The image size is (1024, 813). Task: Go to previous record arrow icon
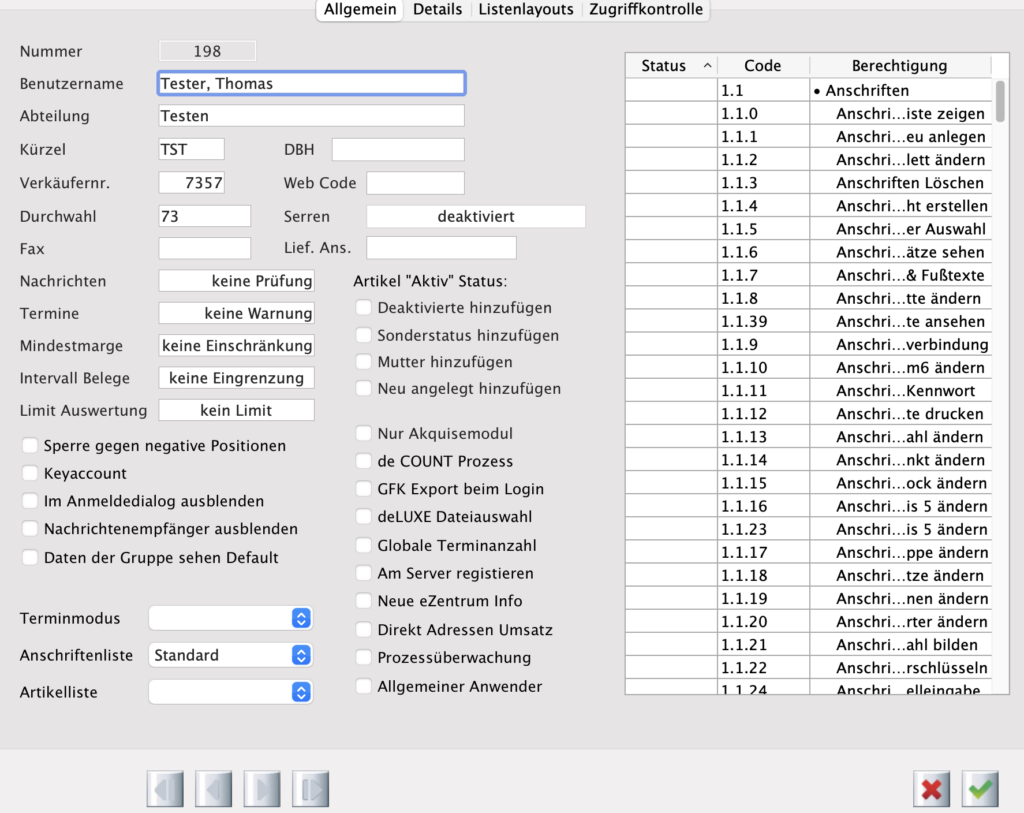(x=214, y=789)
